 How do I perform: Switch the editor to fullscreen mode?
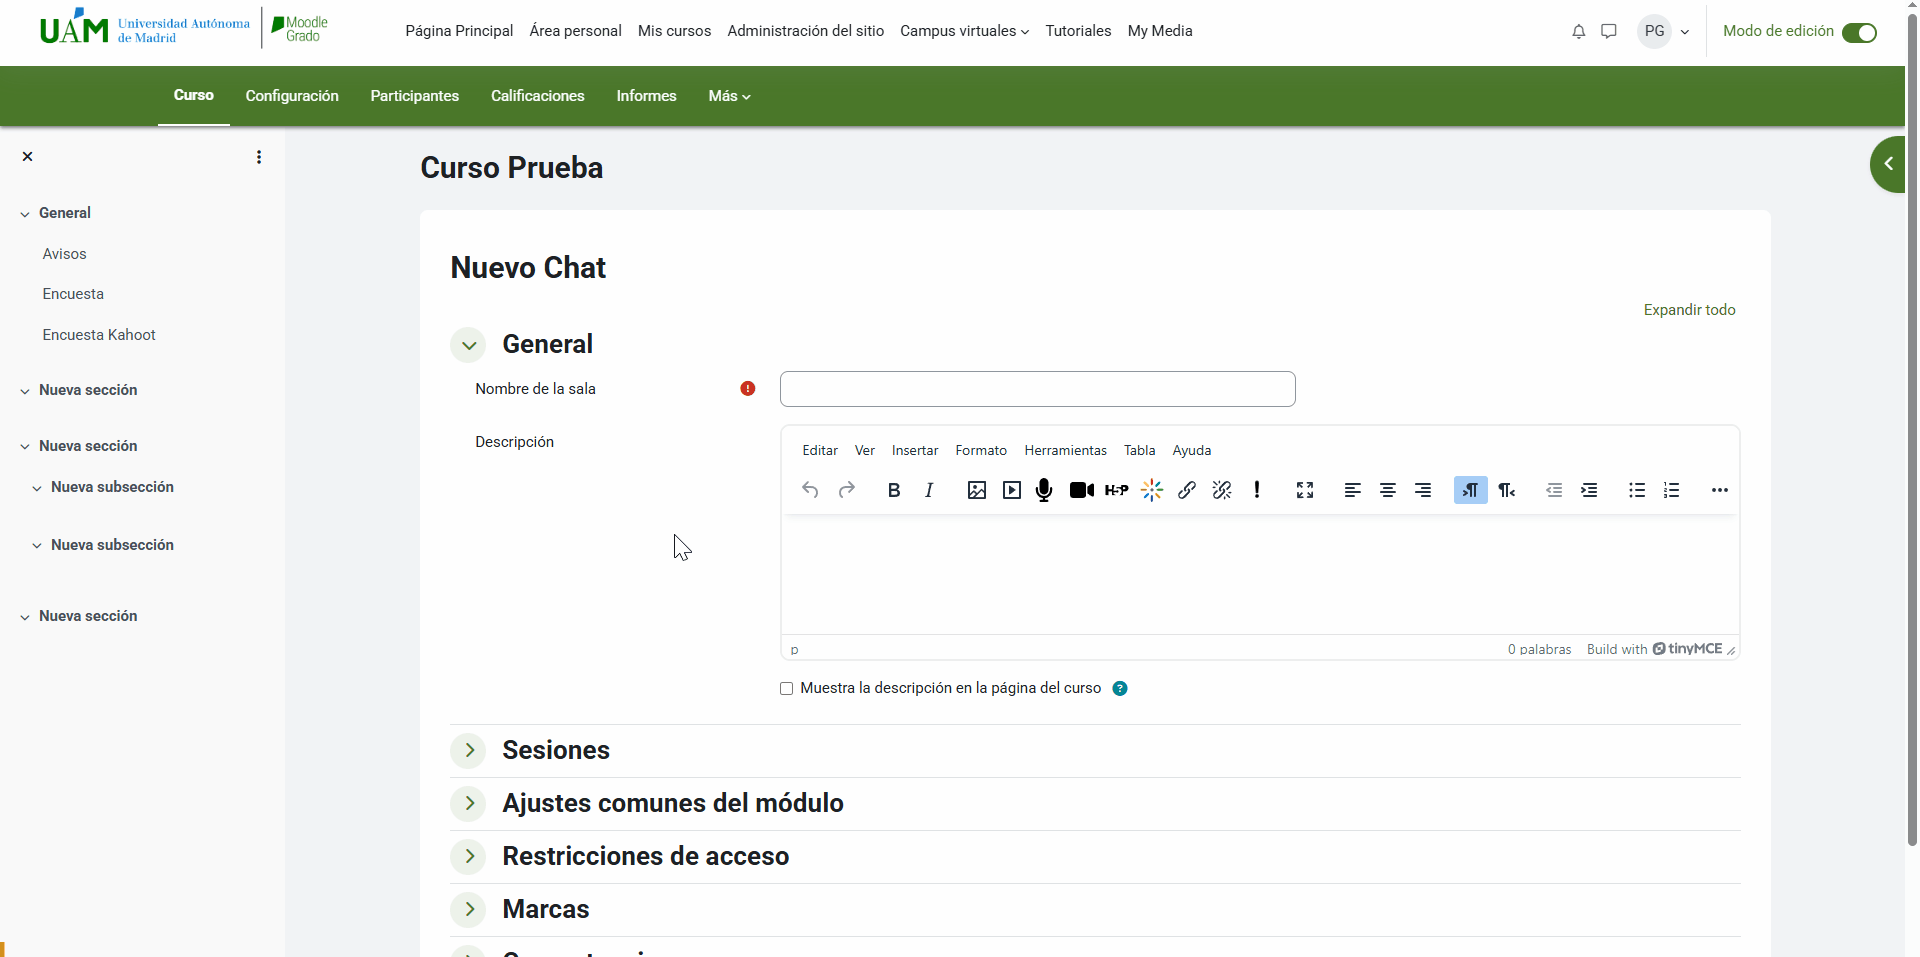tap(1305, 490)
